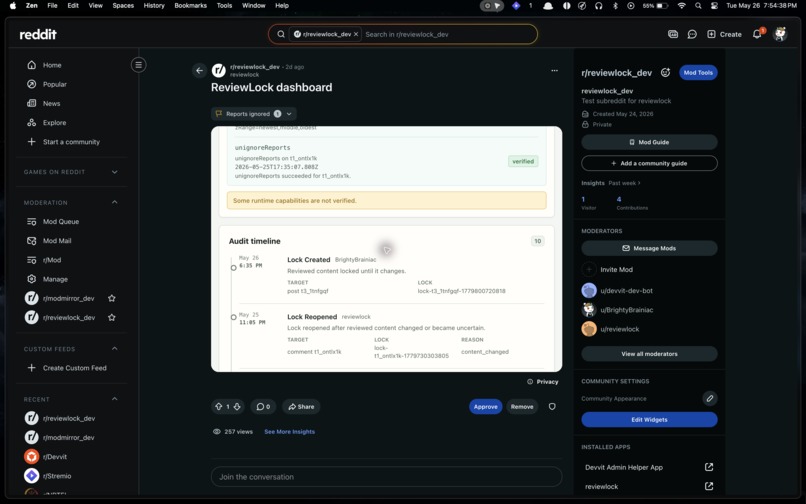Open the advertise icon in header

673,34
